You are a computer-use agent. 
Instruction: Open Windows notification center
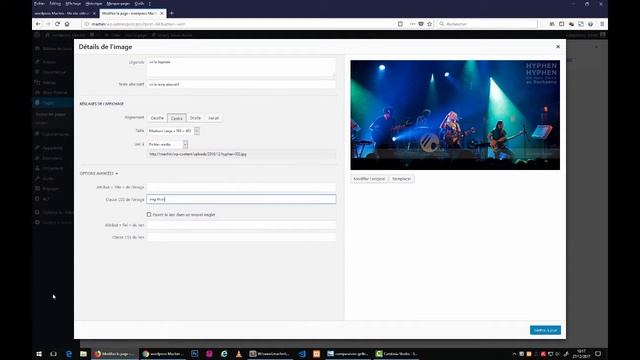(598, 354)
